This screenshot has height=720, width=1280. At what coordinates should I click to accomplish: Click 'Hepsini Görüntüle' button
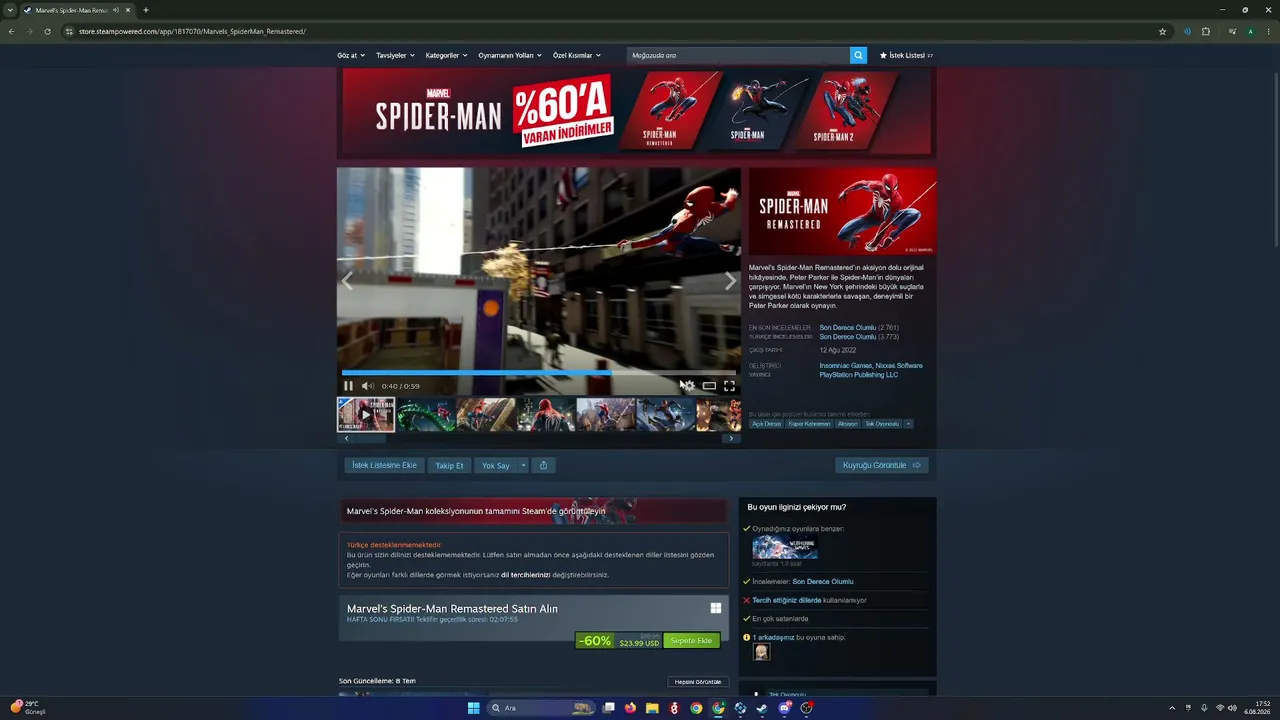tap(698, 682)
